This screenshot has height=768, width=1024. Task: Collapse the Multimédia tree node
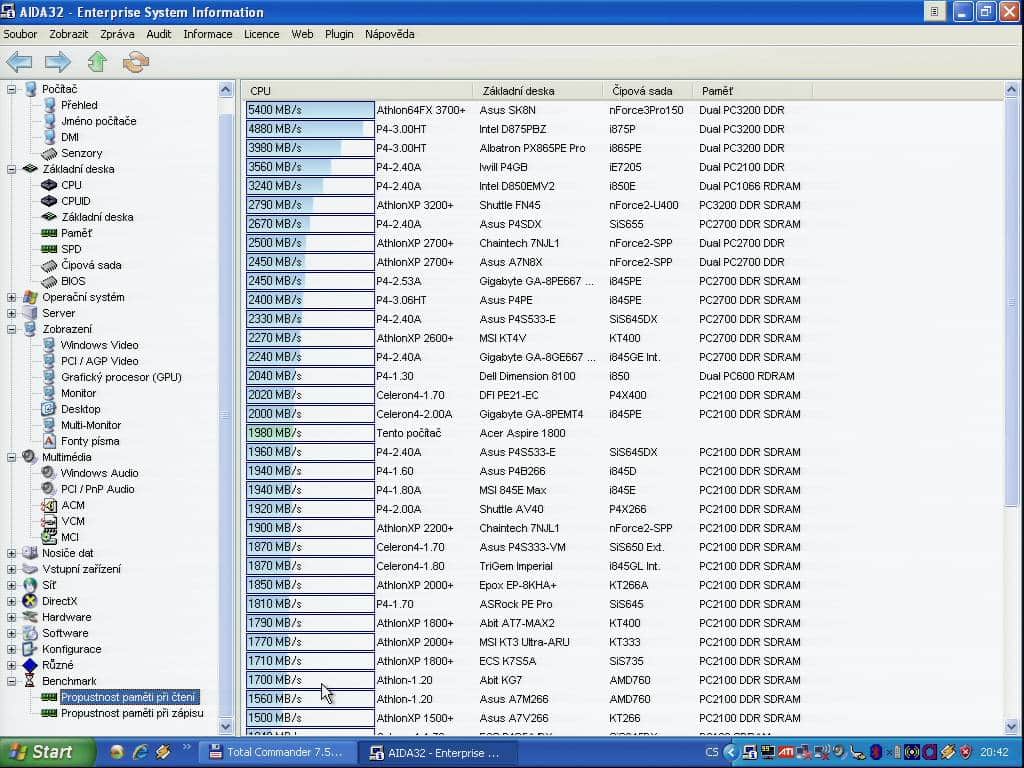pyautogui.click(x=12, y=457)
